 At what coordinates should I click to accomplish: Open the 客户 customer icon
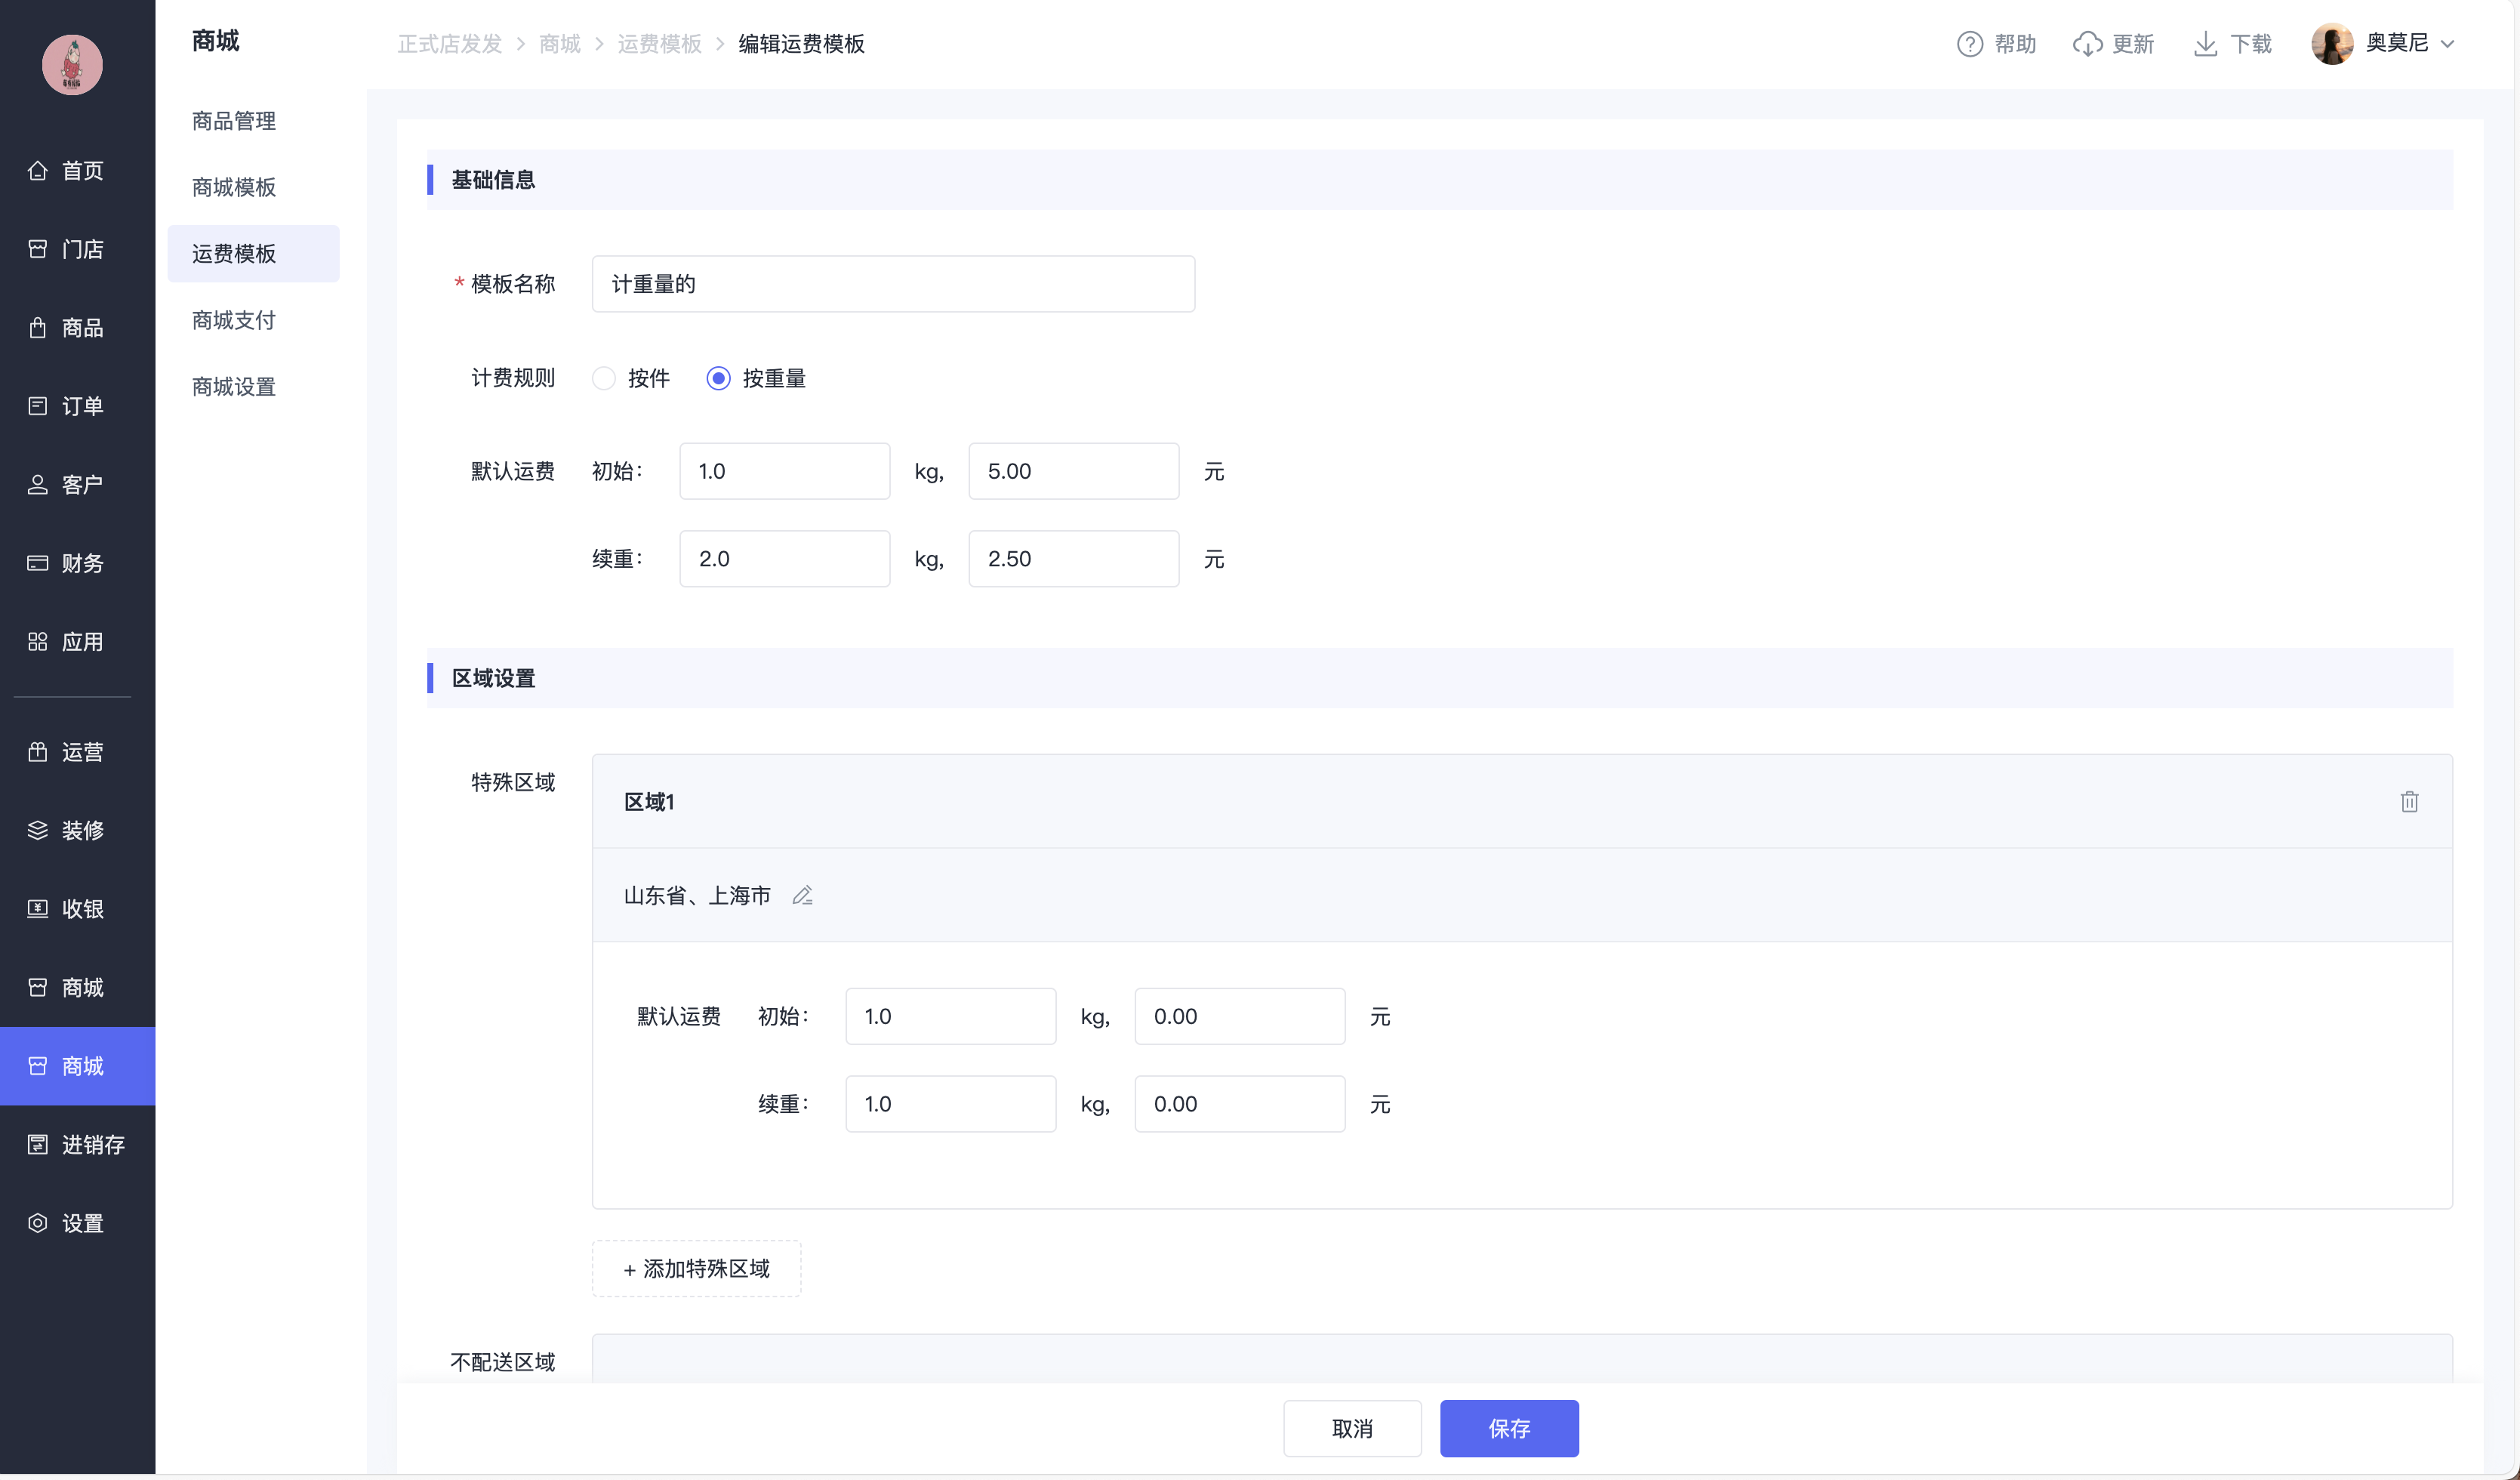coord(38,485)
